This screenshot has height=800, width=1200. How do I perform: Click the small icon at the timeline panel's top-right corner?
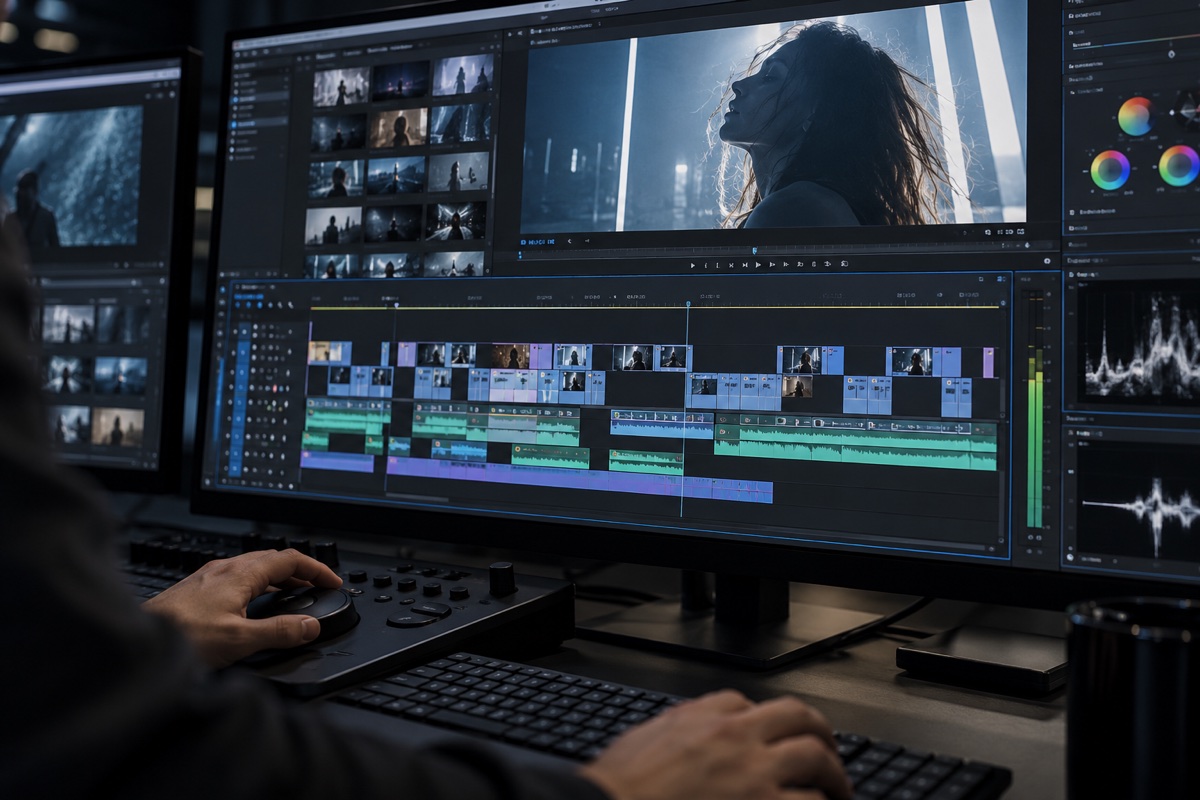1000,279
